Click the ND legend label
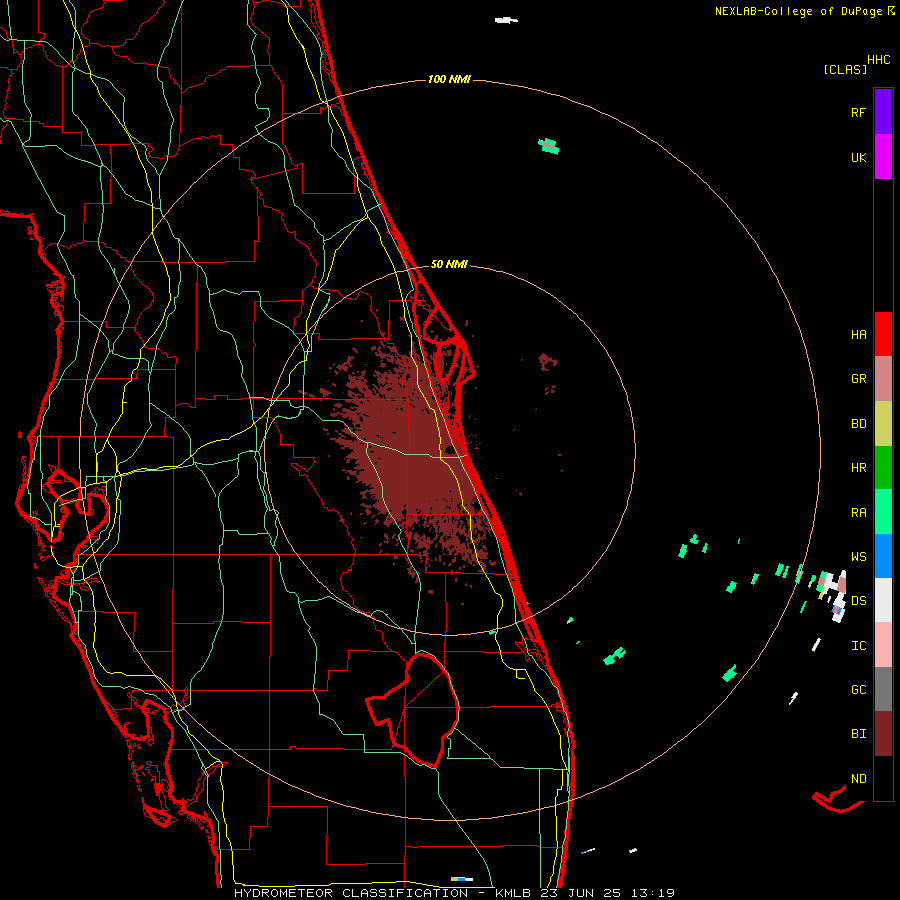 tap(858, 778)
